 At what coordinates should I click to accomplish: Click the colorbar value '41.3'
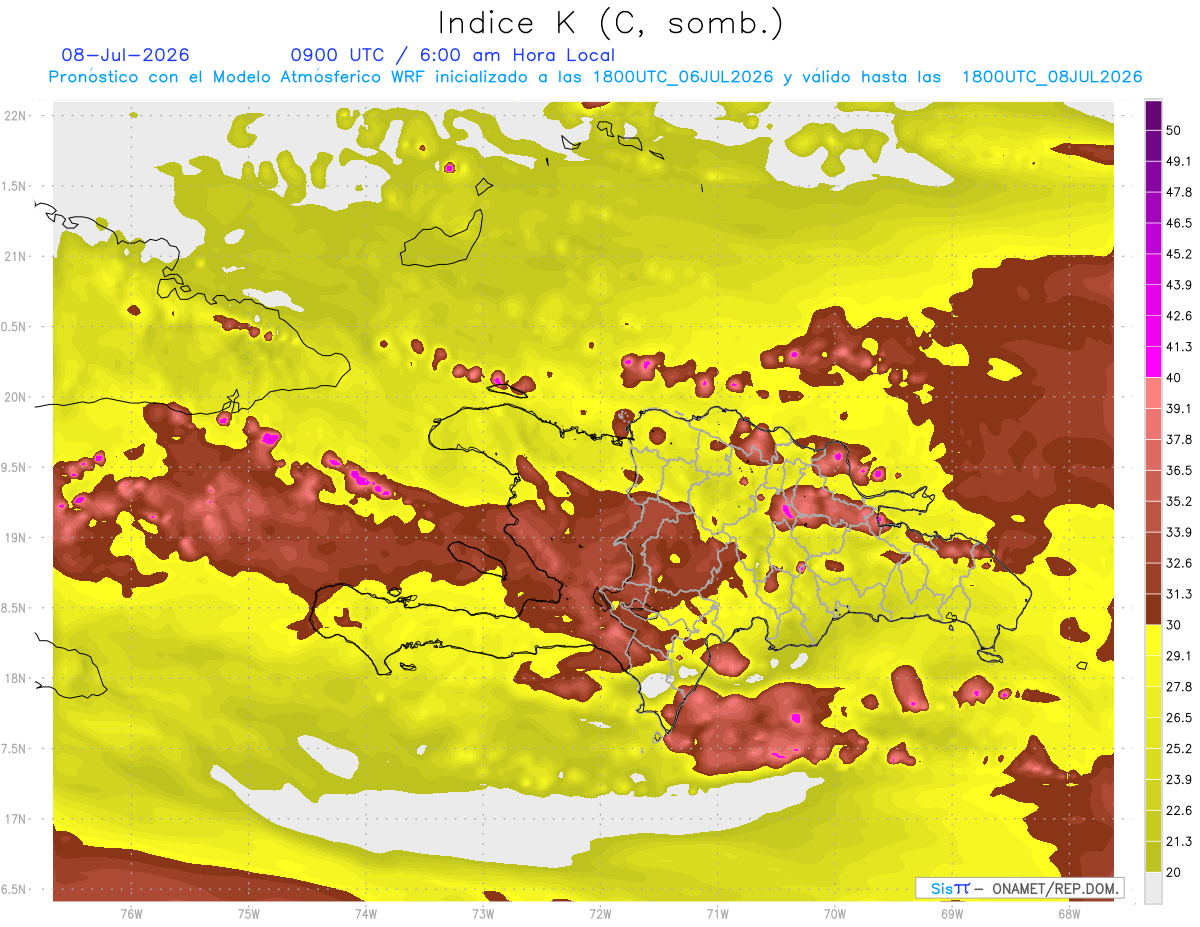point(1179,347)
